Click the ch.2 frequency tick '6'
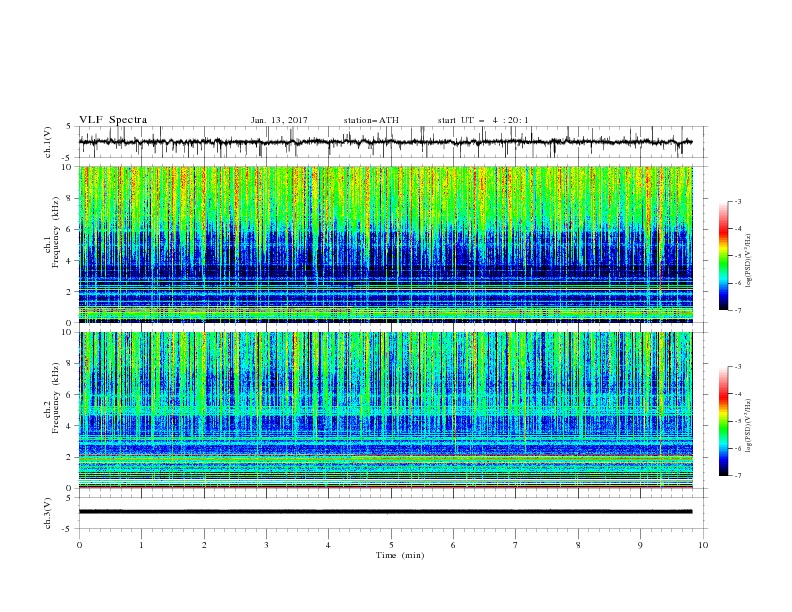The width and height of the screenshot is (792, 612). (x=70, y=395)
